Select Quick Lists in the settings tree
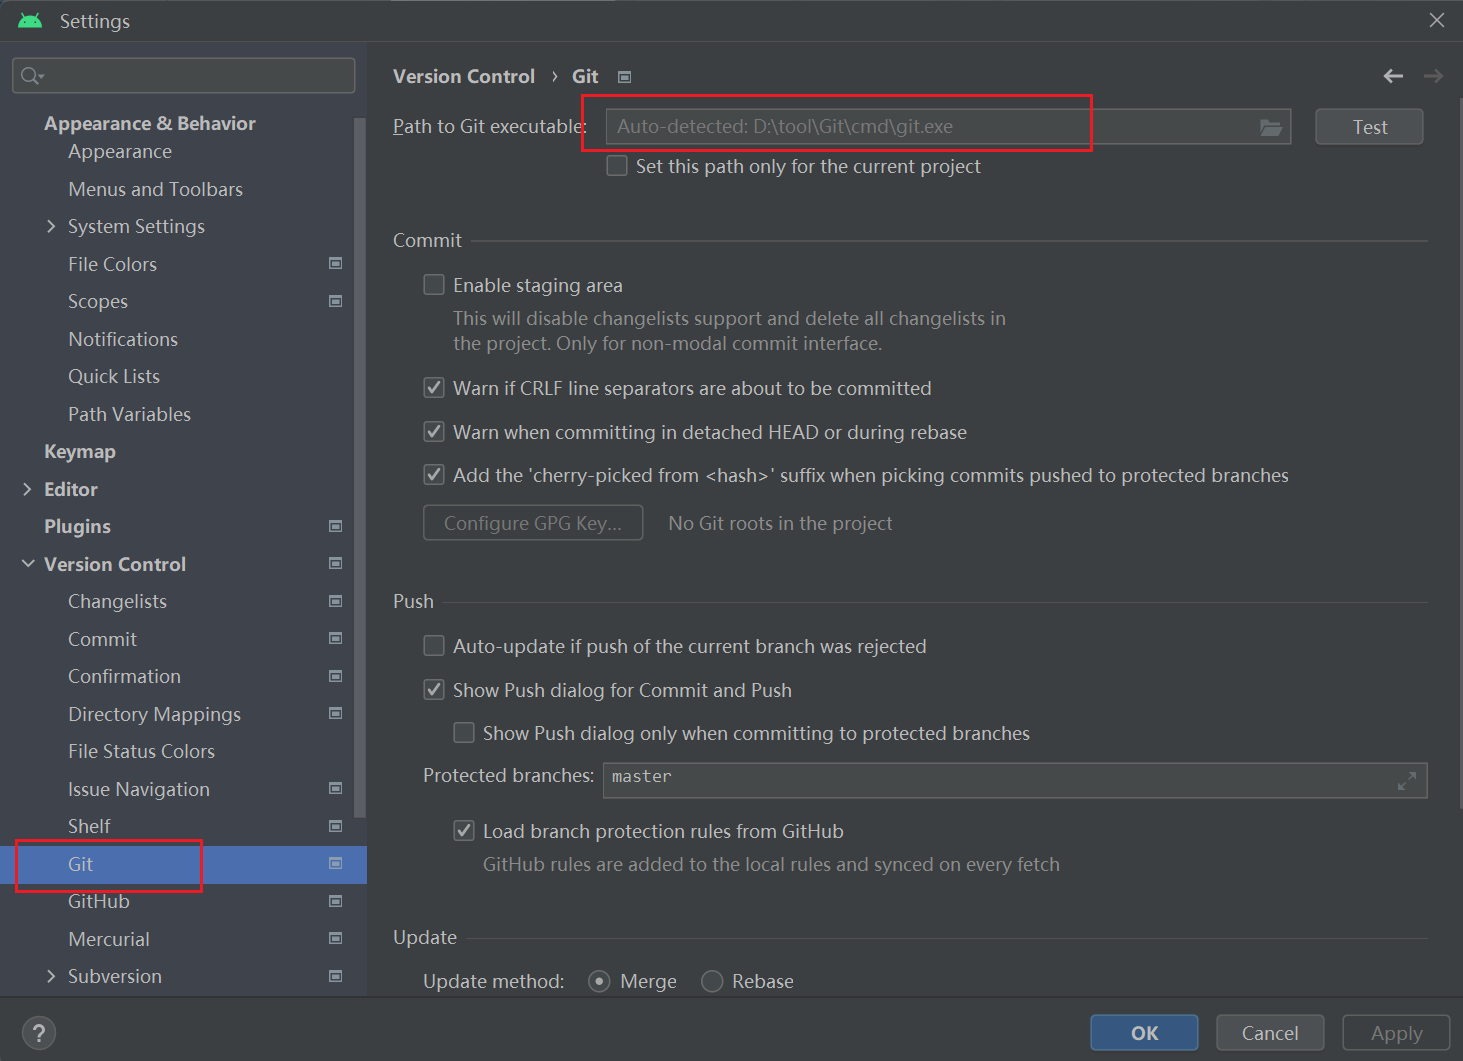This screenshot has width=1463, height=1061. [114, 376]
